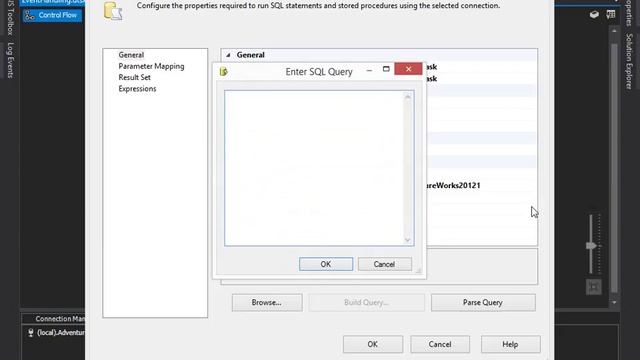This screenshot has height=360, width=640.
Task: Open the Result Set page
Action: [134, 77]
